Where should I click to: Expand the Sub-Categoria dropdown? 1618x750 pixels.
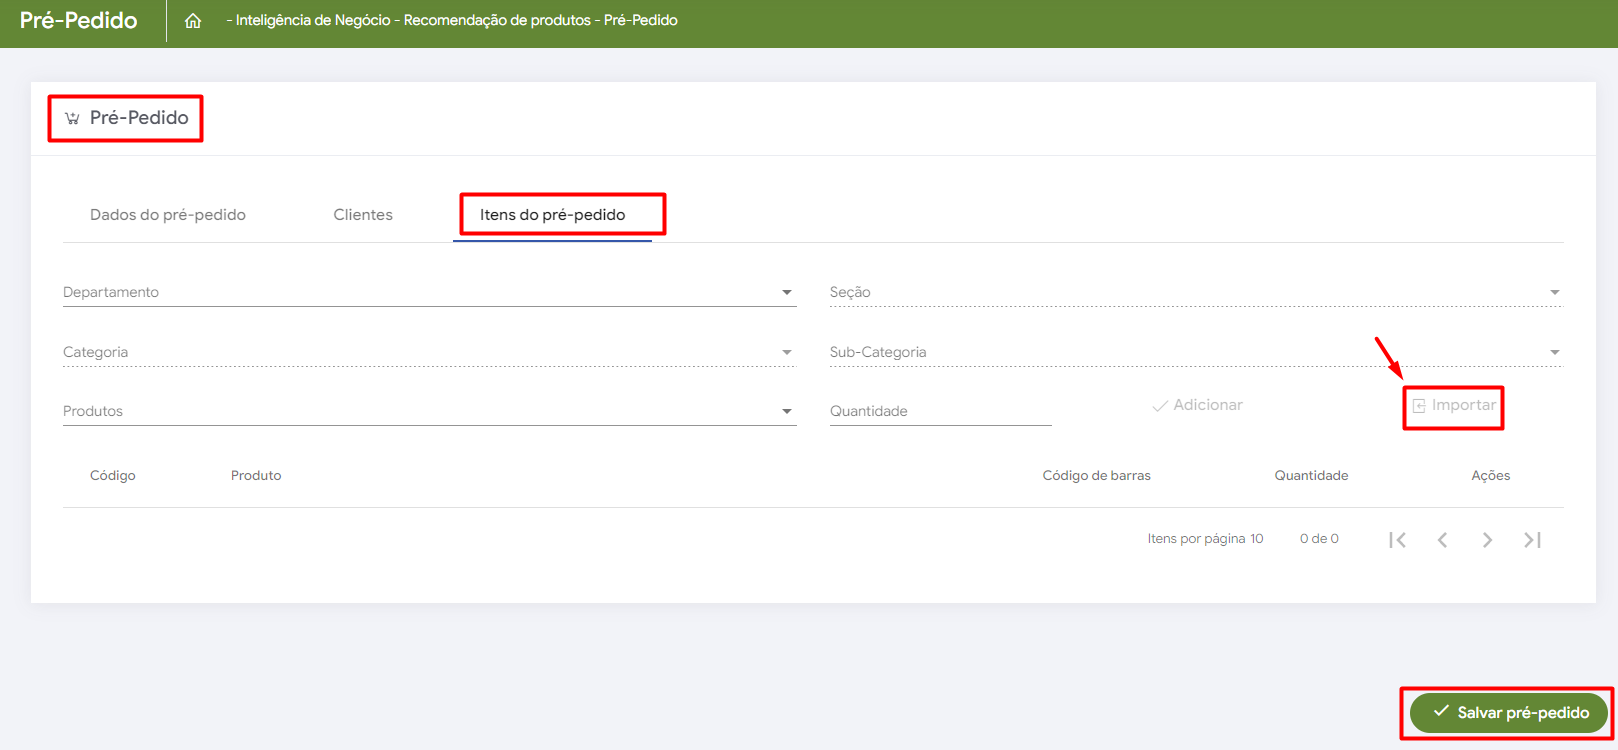(1196, 352)
